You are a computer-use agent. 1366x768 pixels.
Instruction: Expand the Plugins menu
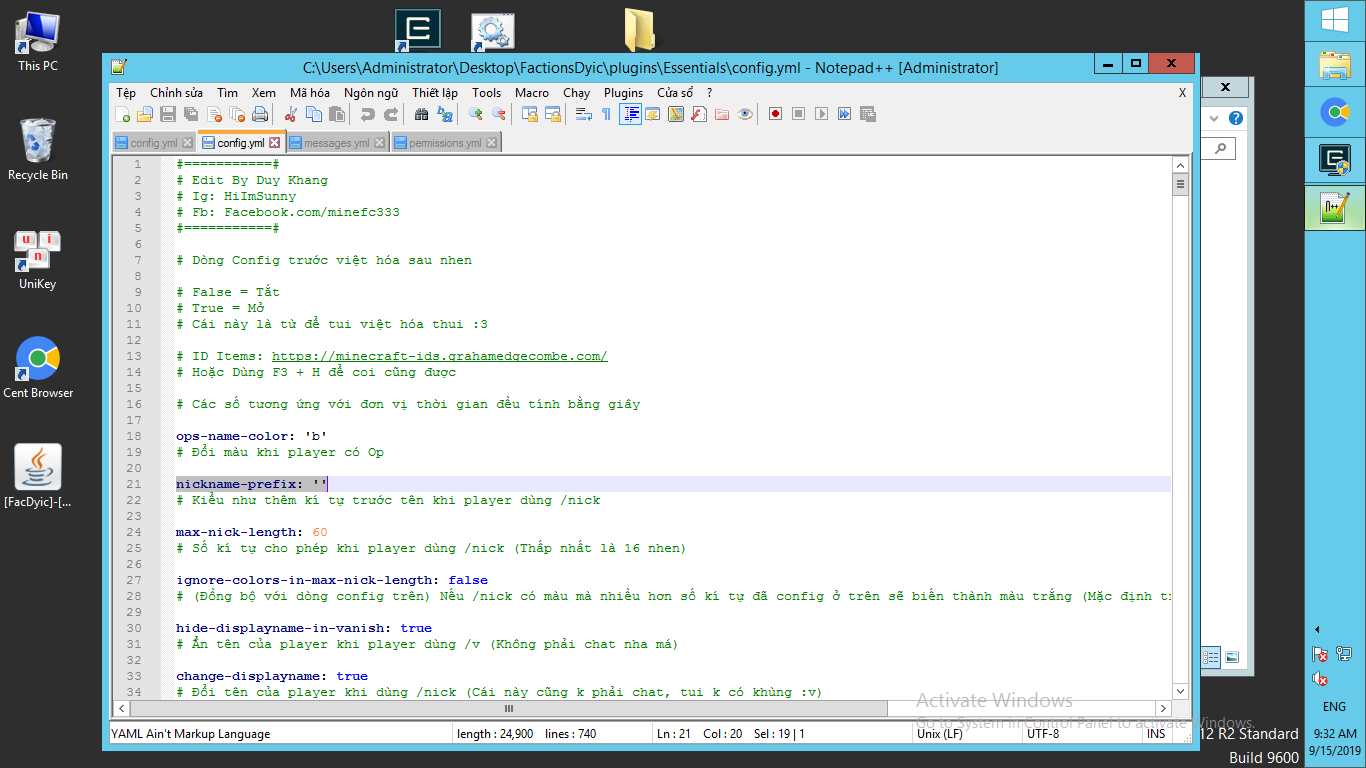(x=623, y=93)
